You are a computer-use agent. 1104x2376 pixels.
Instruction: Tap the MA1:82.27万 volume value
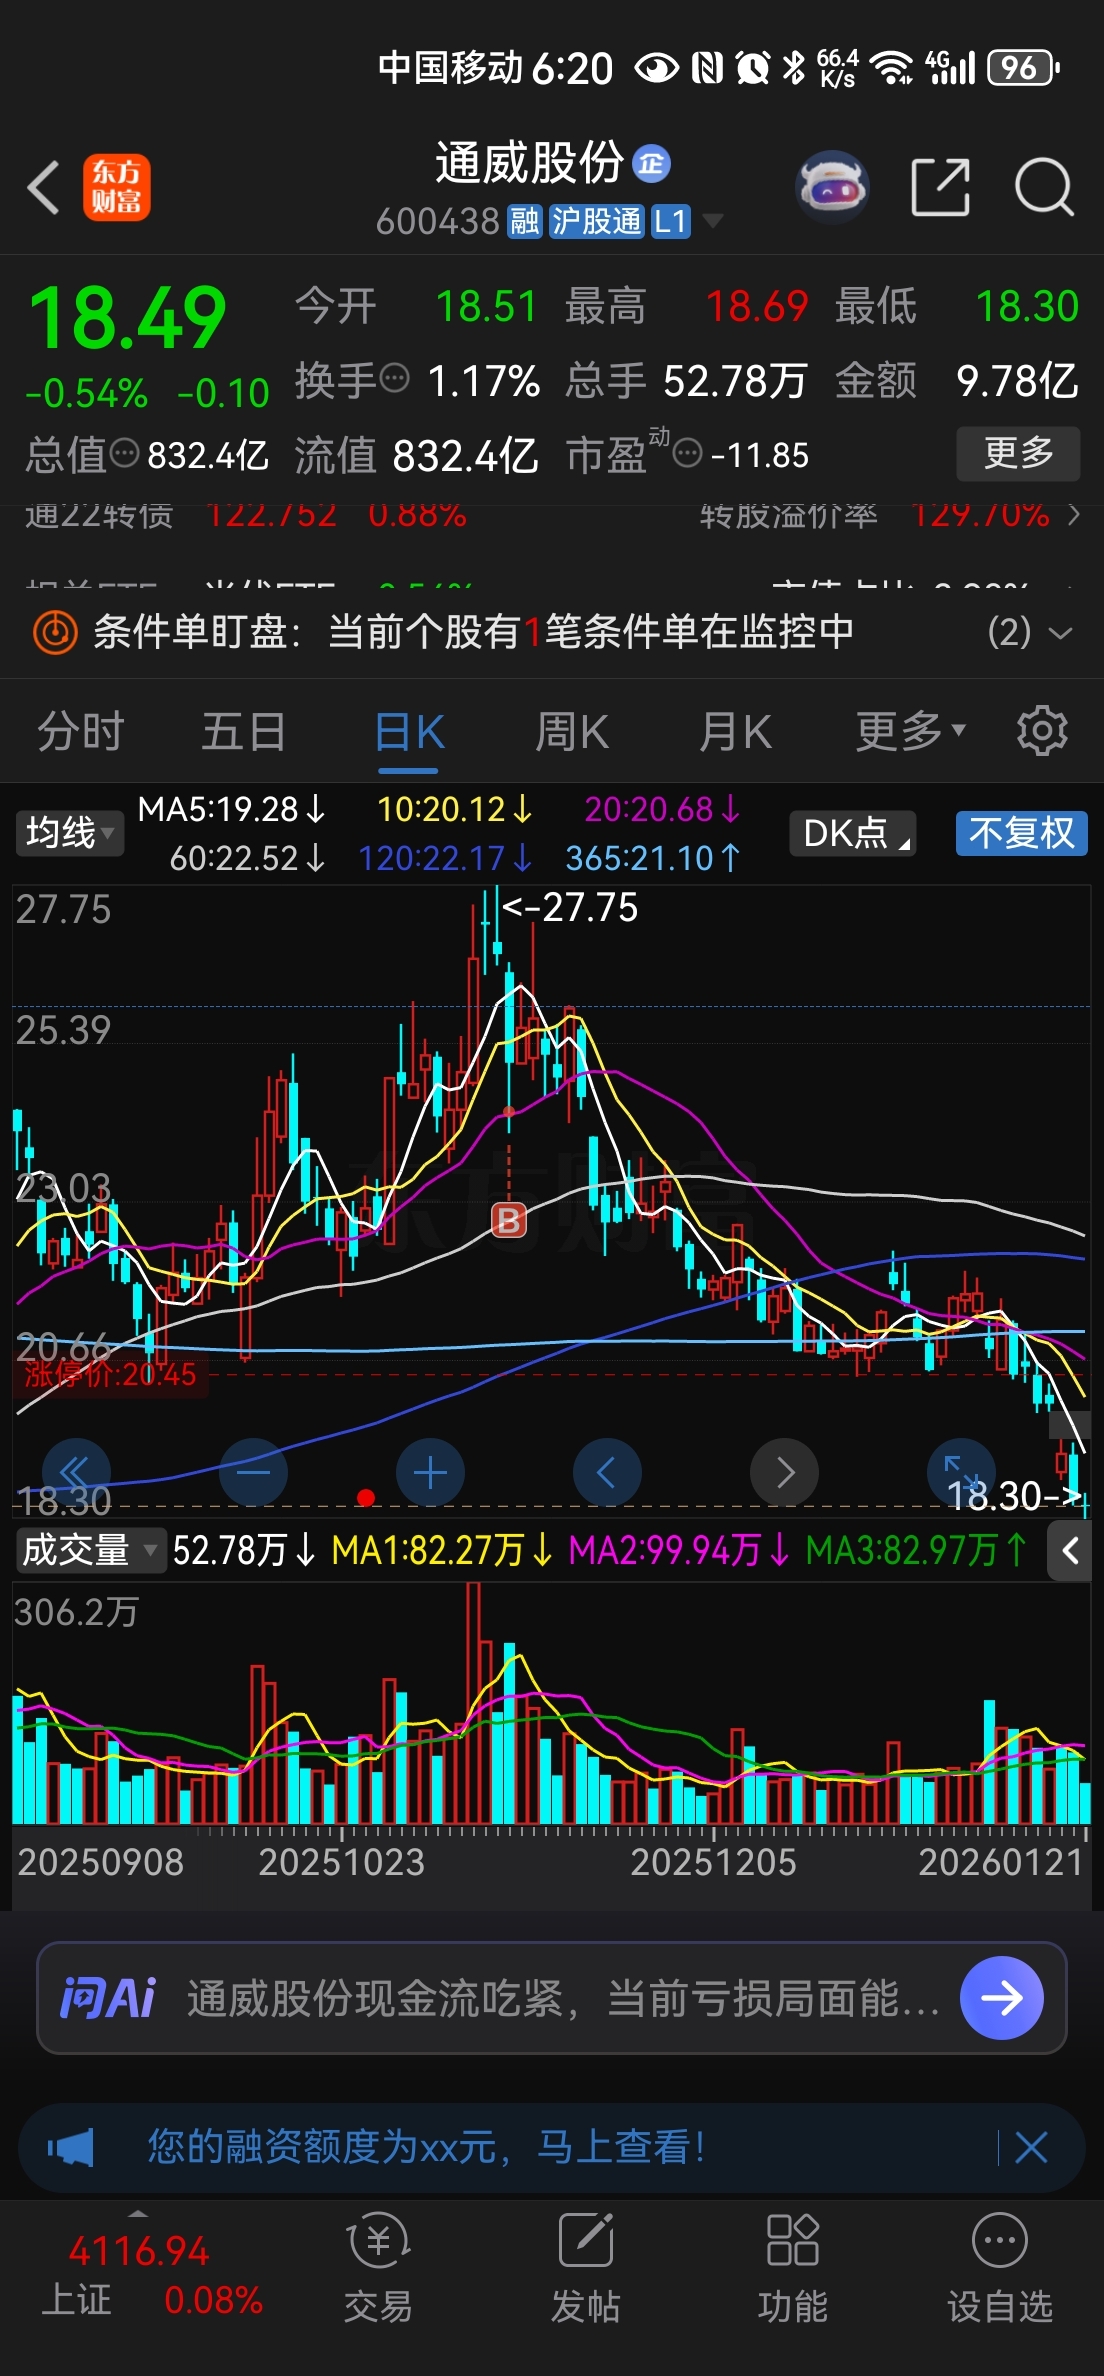click(x=441, y=1550)
